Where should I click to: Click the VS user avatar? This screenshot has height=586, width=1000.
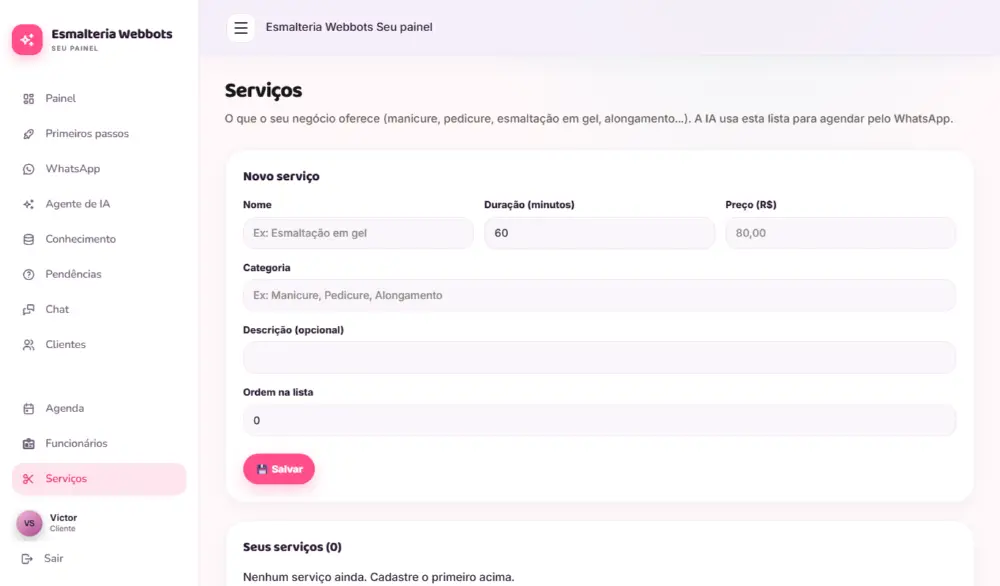[x=29, y=523]
